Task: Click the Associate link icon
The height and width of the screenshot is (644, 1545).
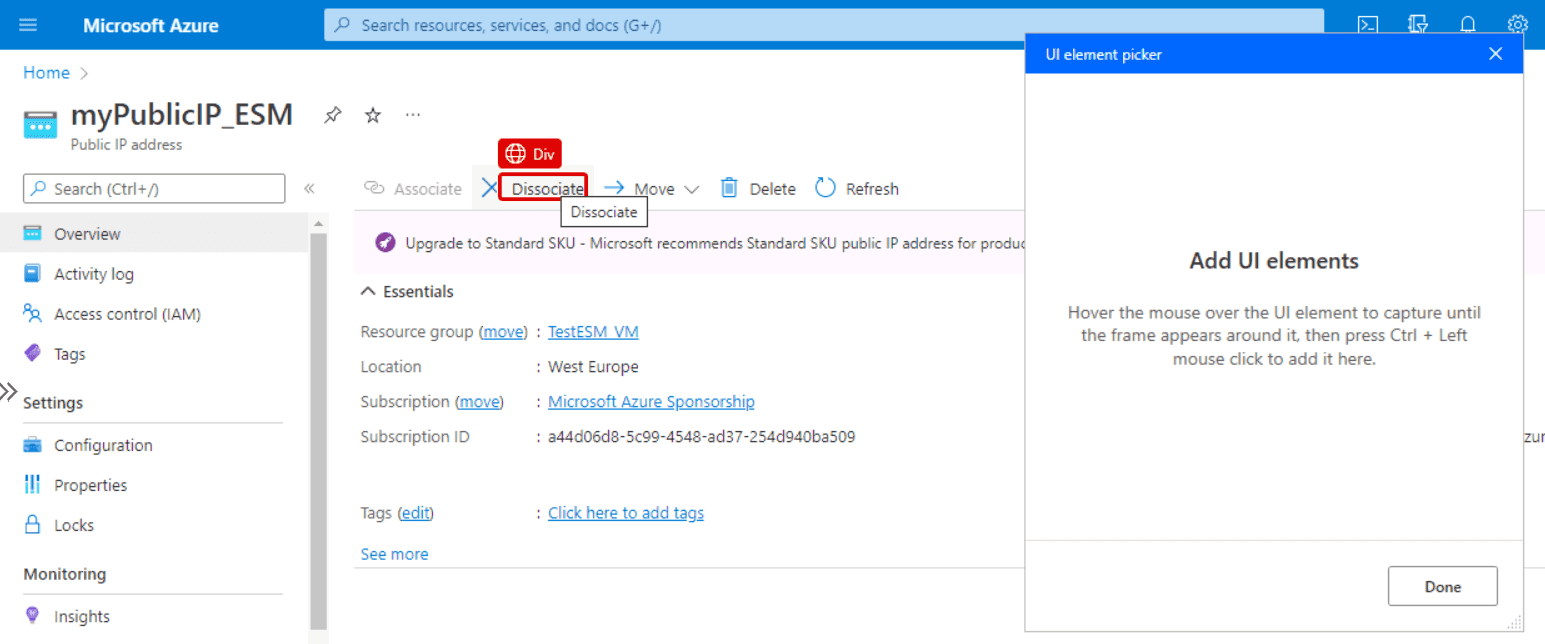Action: (x=375, y=188)
